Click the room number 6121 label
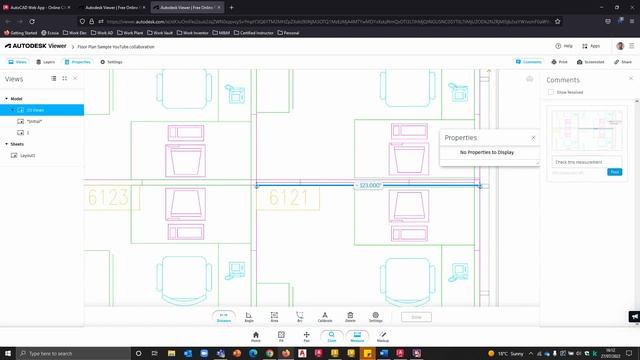Screen dimensions: 640x360 click(x=288, y=198)
